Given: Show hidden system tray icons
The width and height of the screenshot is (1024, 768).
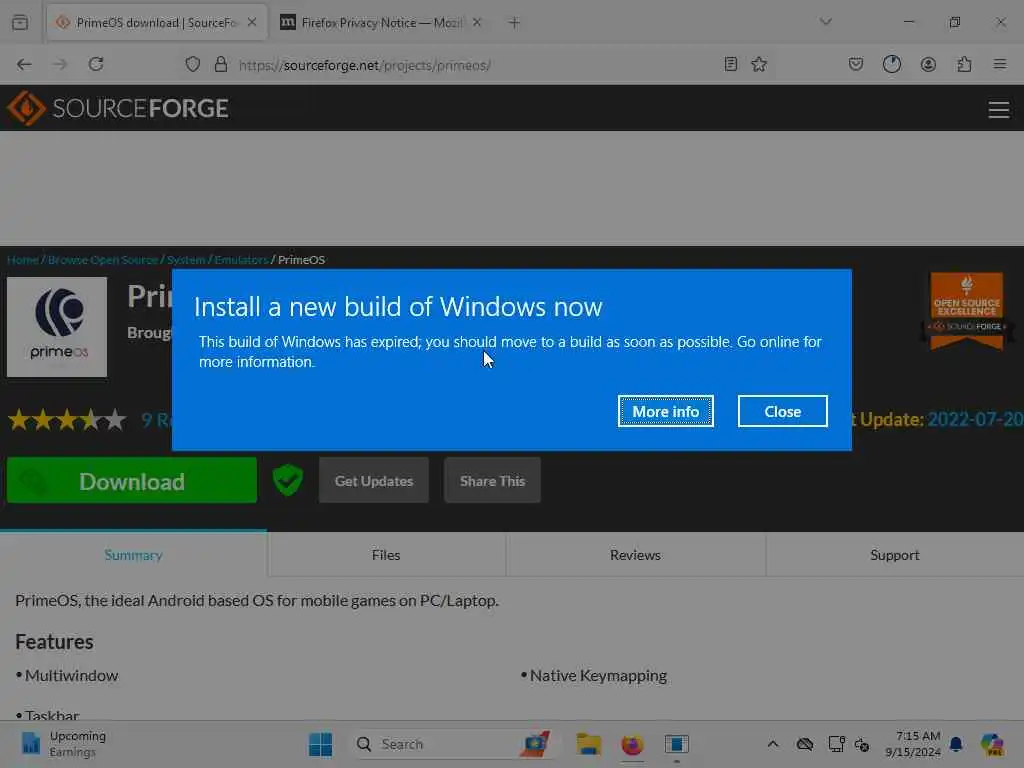Looking at the screenshot, I should tap(773, 744).
